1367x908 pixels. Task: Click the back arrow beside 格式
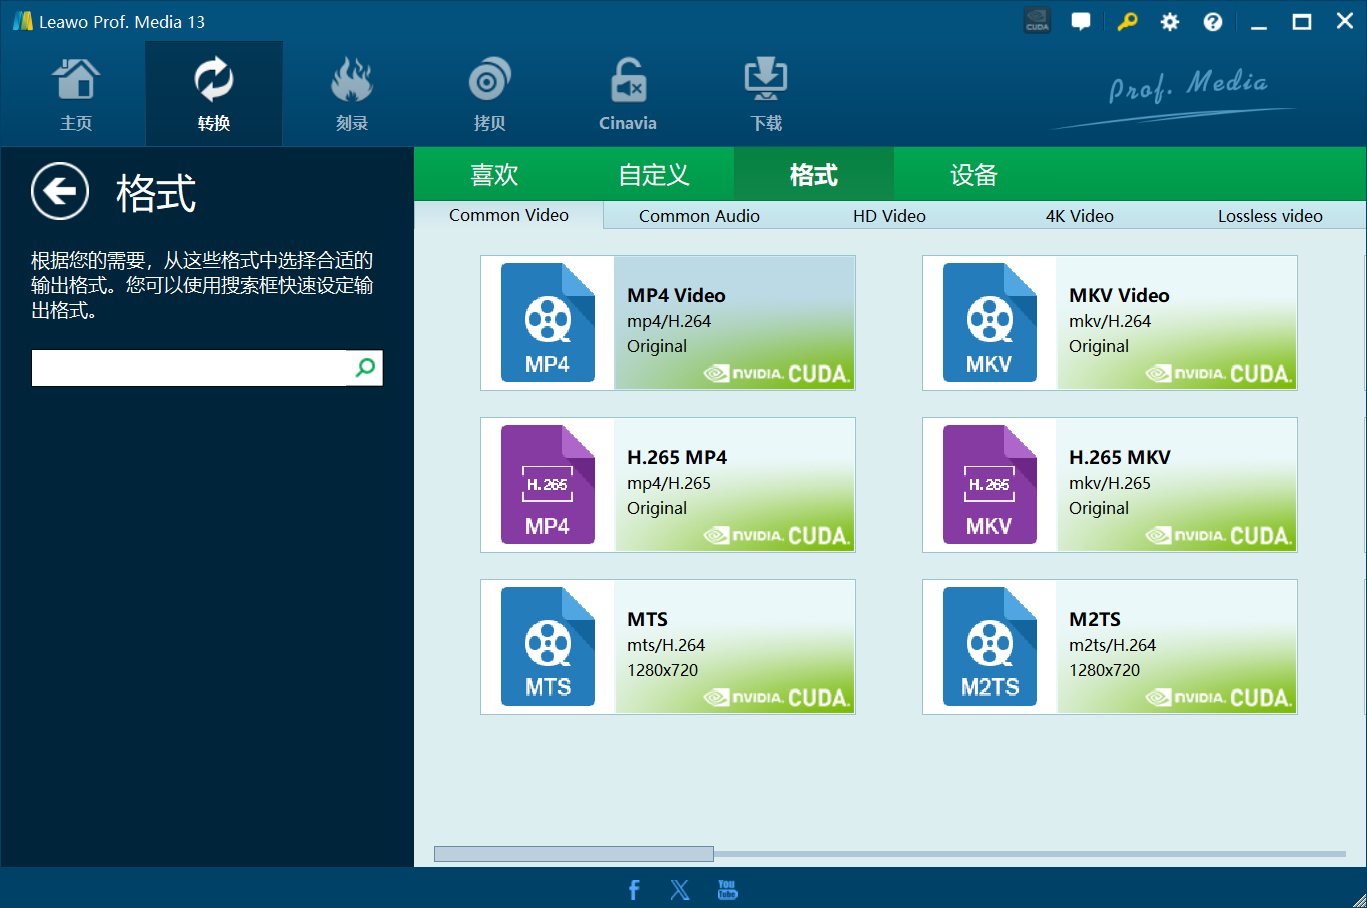click(60, 191)
